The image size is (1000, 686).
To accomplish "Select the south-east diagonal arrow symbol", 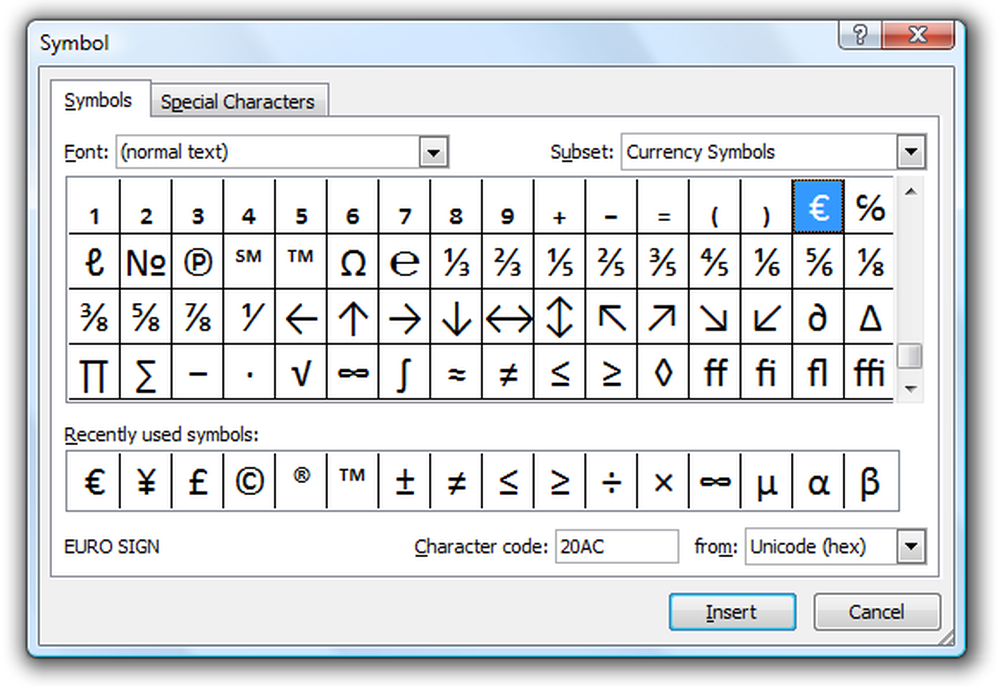I will [x=714, y=317].
